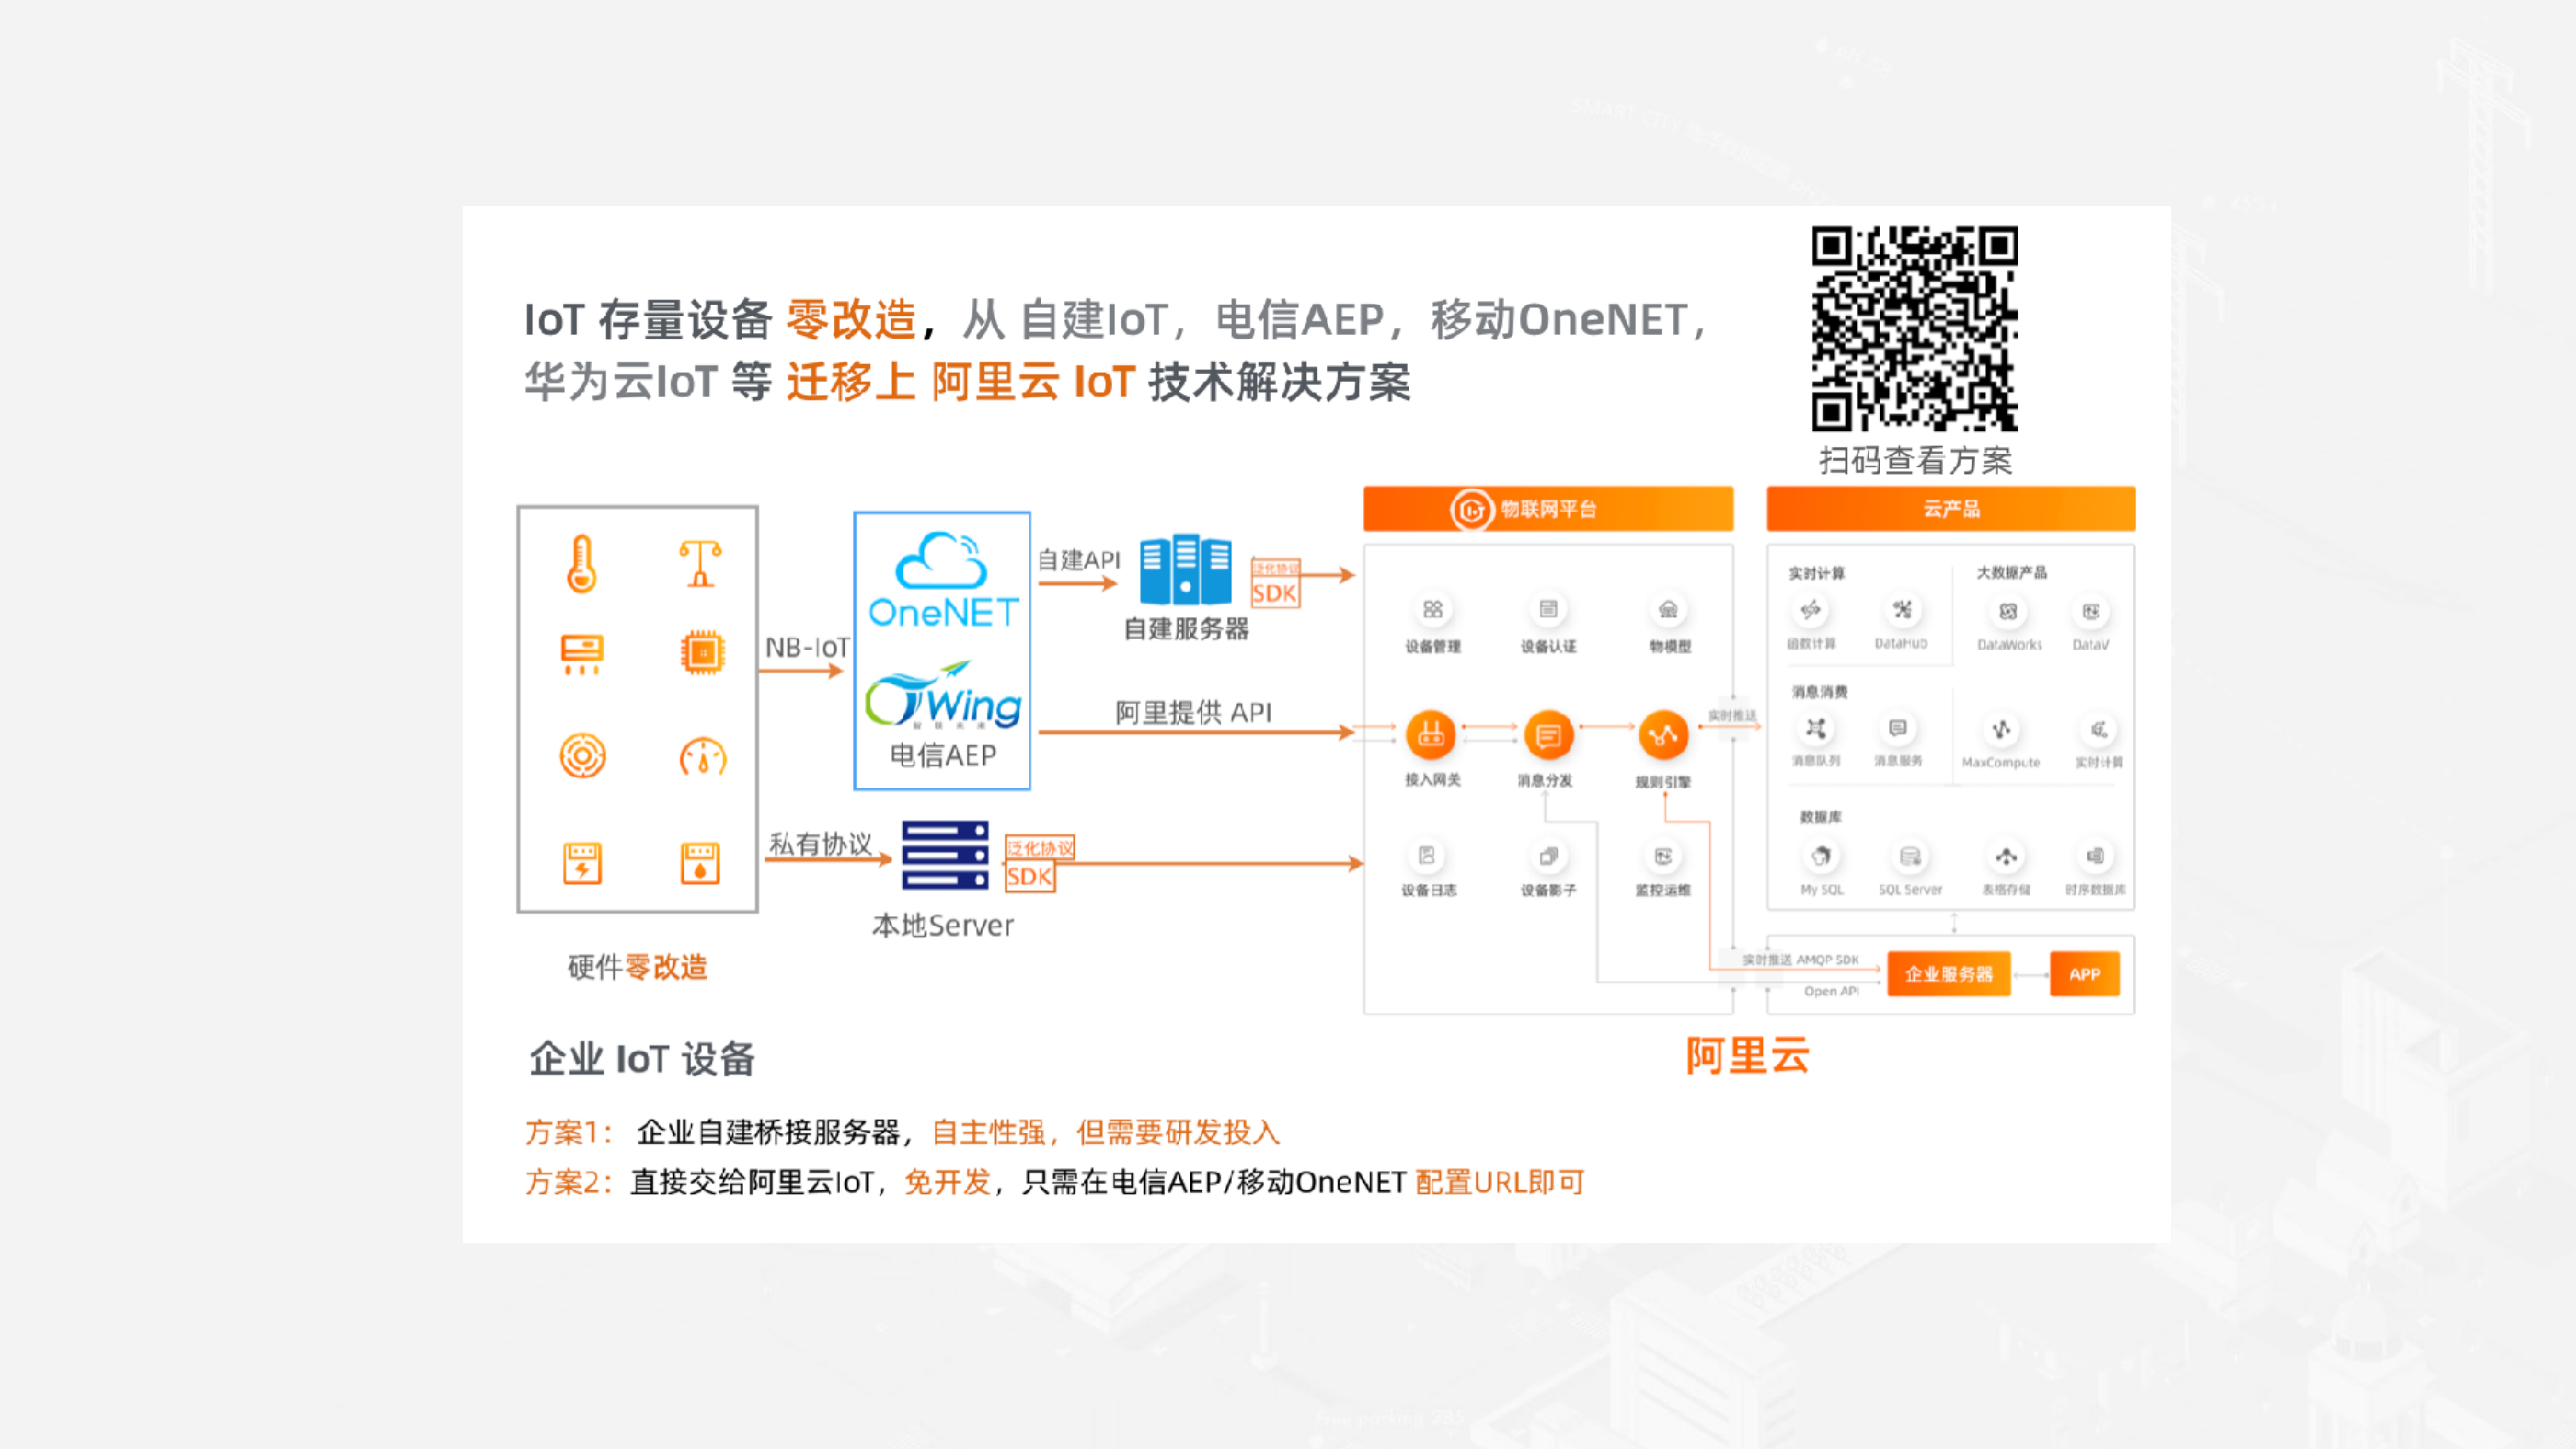
Task: Click the SQL Server icon
Action: point(1910,856)
